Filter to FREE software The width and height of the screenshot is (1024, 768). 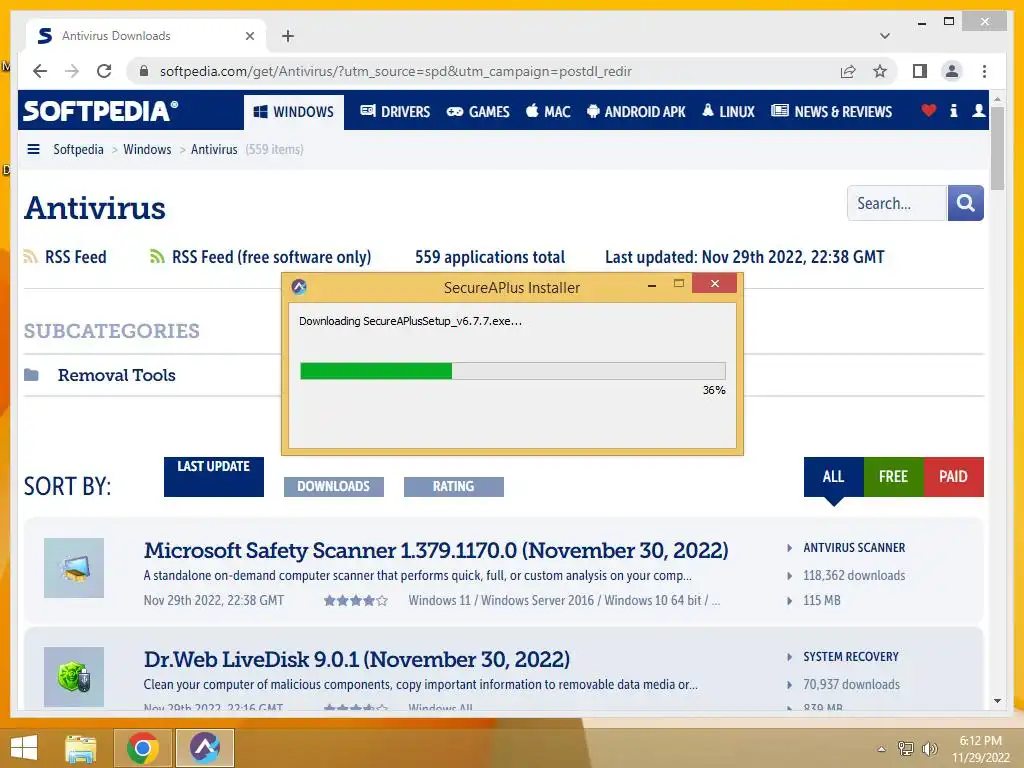(x=893, y=477)
